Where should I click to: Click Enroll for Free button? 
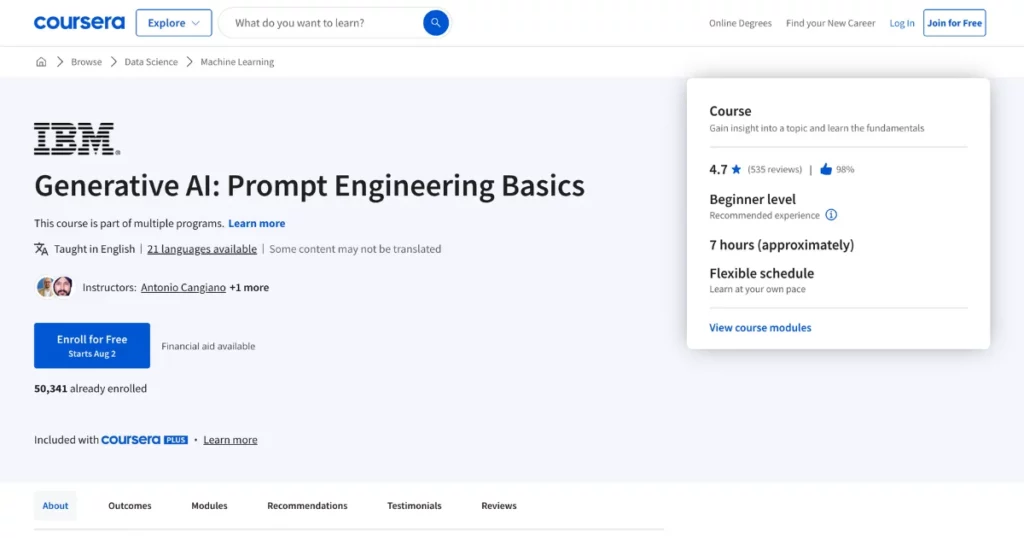click(92, 345)
